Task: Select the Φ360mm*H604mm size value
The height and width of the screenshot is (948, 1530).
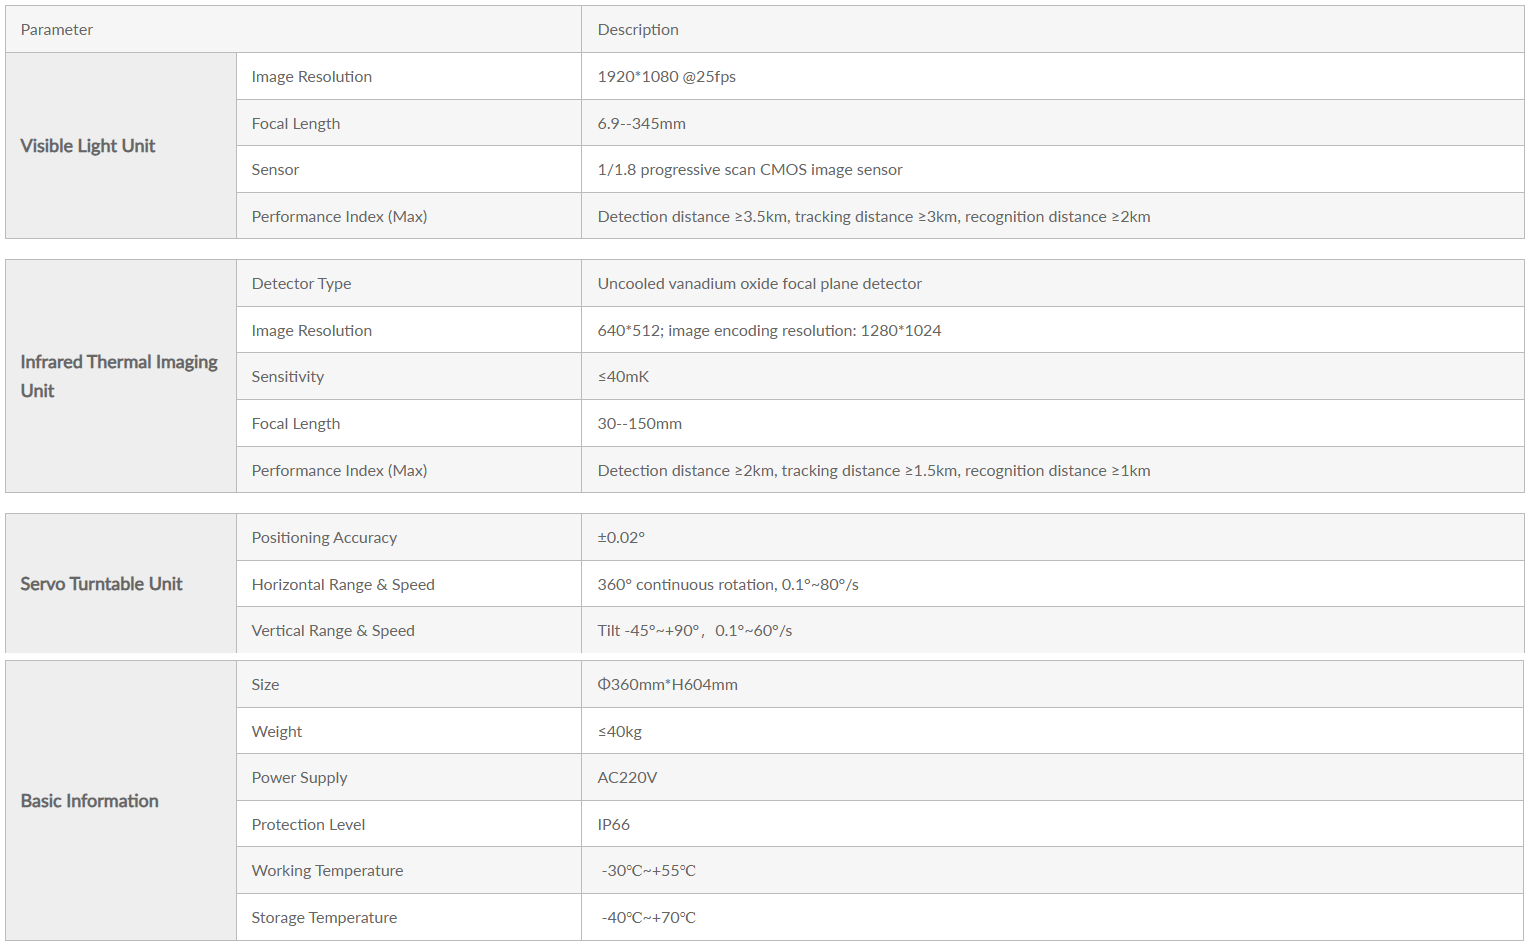Action: coord(668,685)
